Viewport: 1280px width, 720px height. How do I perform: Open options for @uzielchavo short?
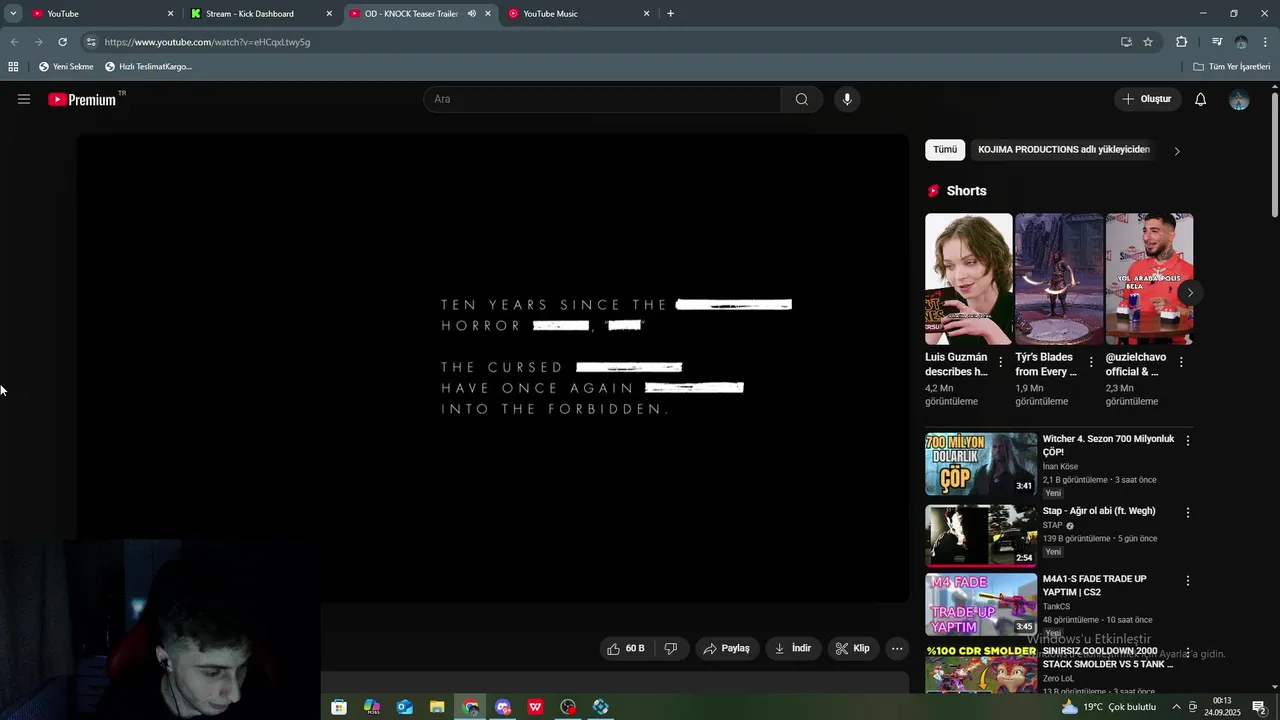[x=1181, y=362]
